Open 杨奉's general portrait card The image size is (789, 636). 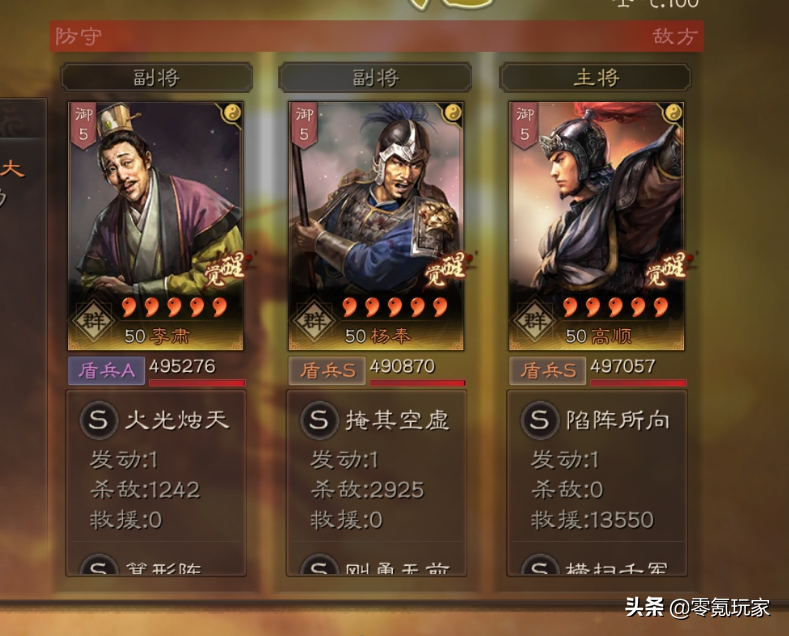pos(376,226)
